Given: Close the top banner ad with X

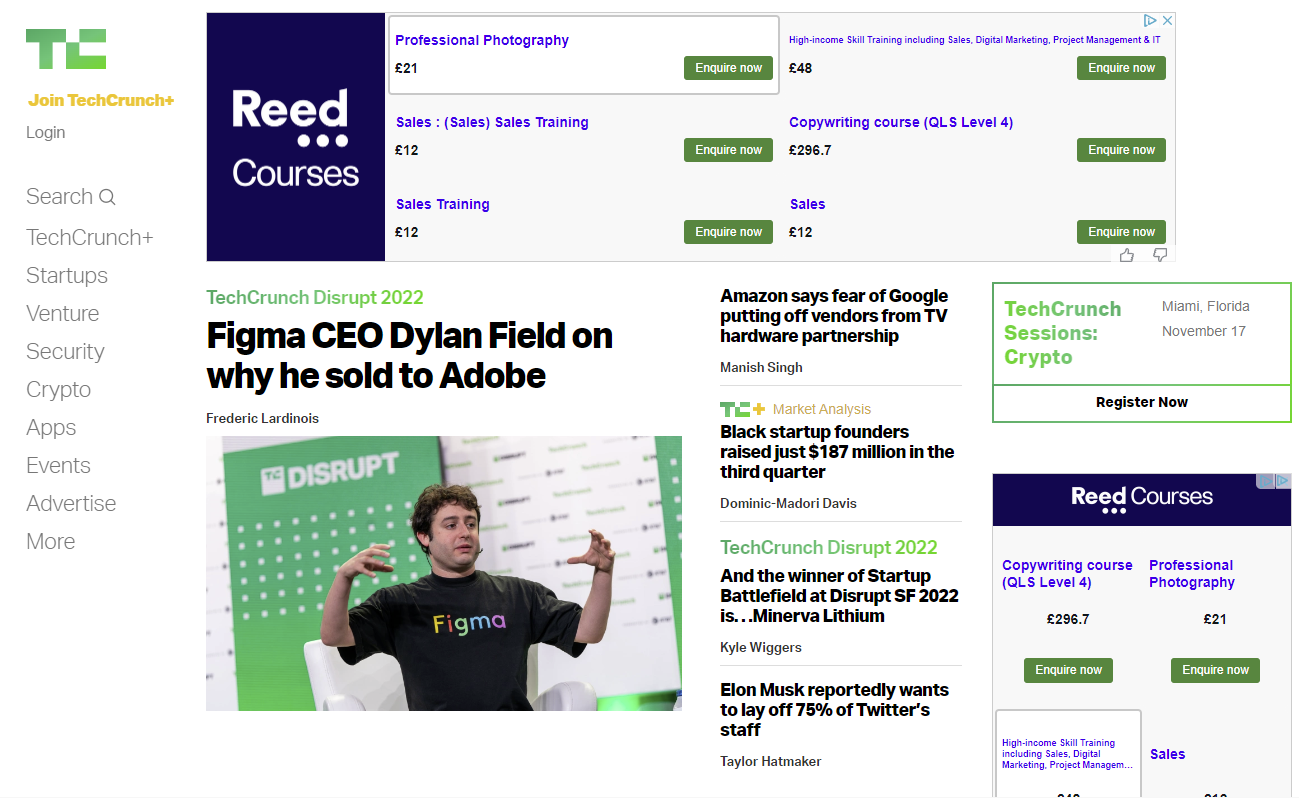Looking at the screenshot, I should point(1167,21).
